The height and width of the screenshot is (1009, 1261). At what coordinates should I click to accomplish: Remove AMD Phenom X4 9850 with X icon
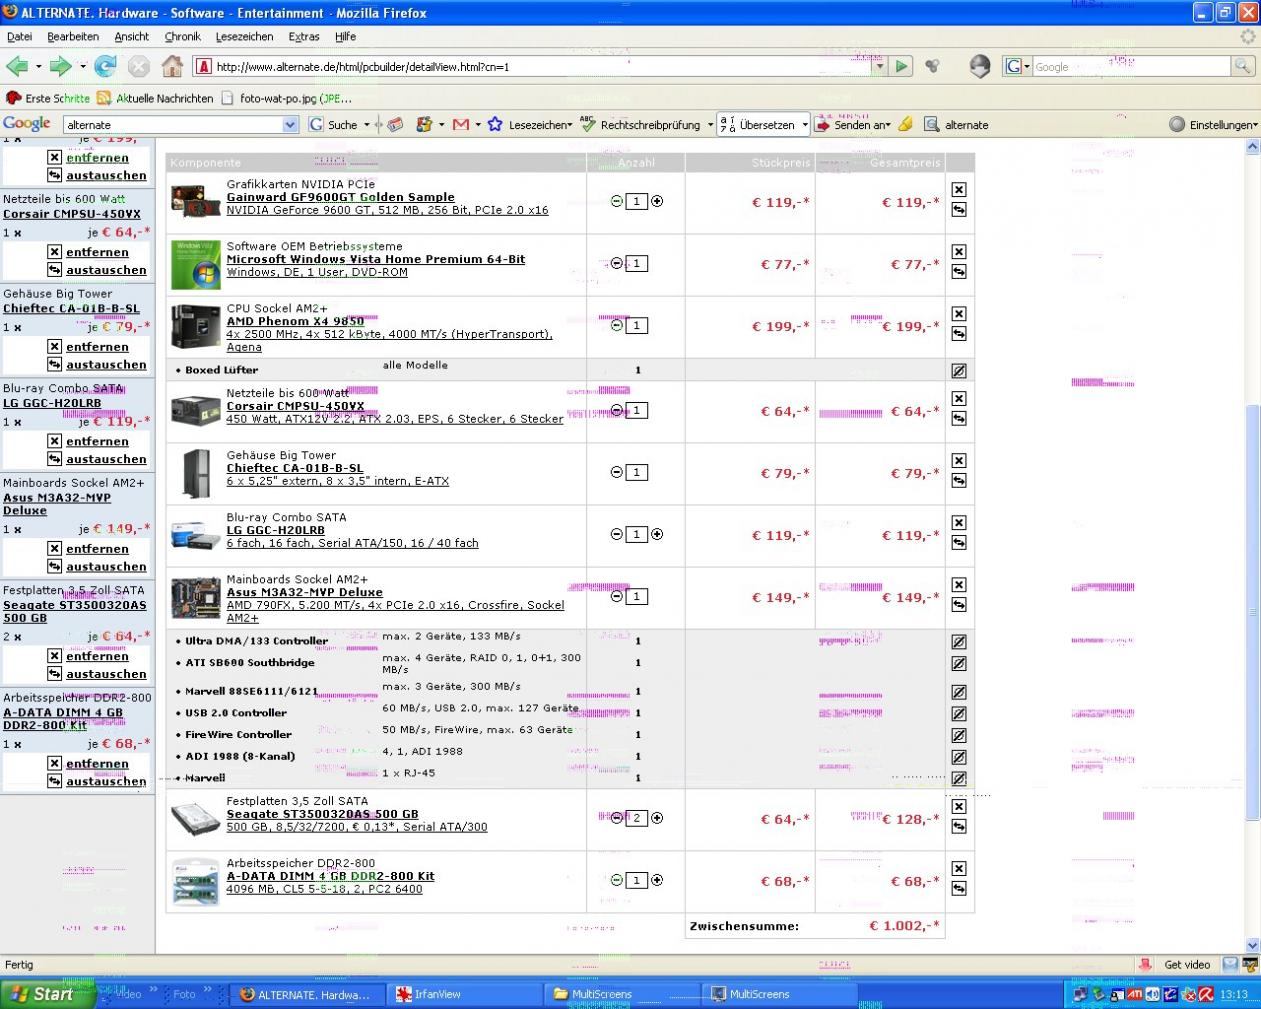[958, 313]
